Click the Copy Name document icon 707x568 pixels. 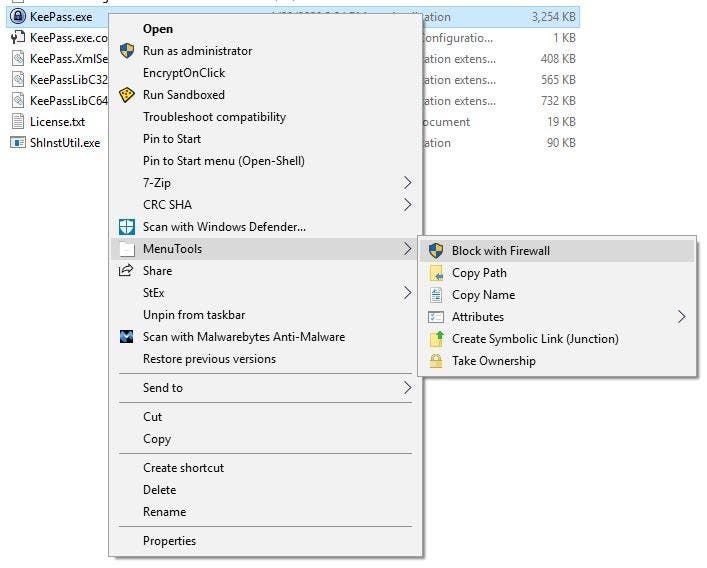tap(436, 295)
